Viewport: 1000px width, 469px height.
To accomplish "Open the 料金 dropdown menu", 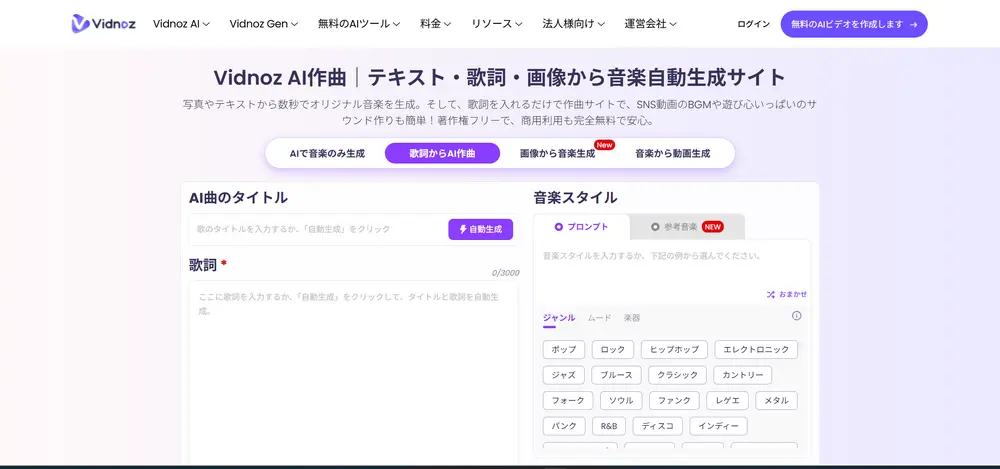I will [x=436, y=24].
